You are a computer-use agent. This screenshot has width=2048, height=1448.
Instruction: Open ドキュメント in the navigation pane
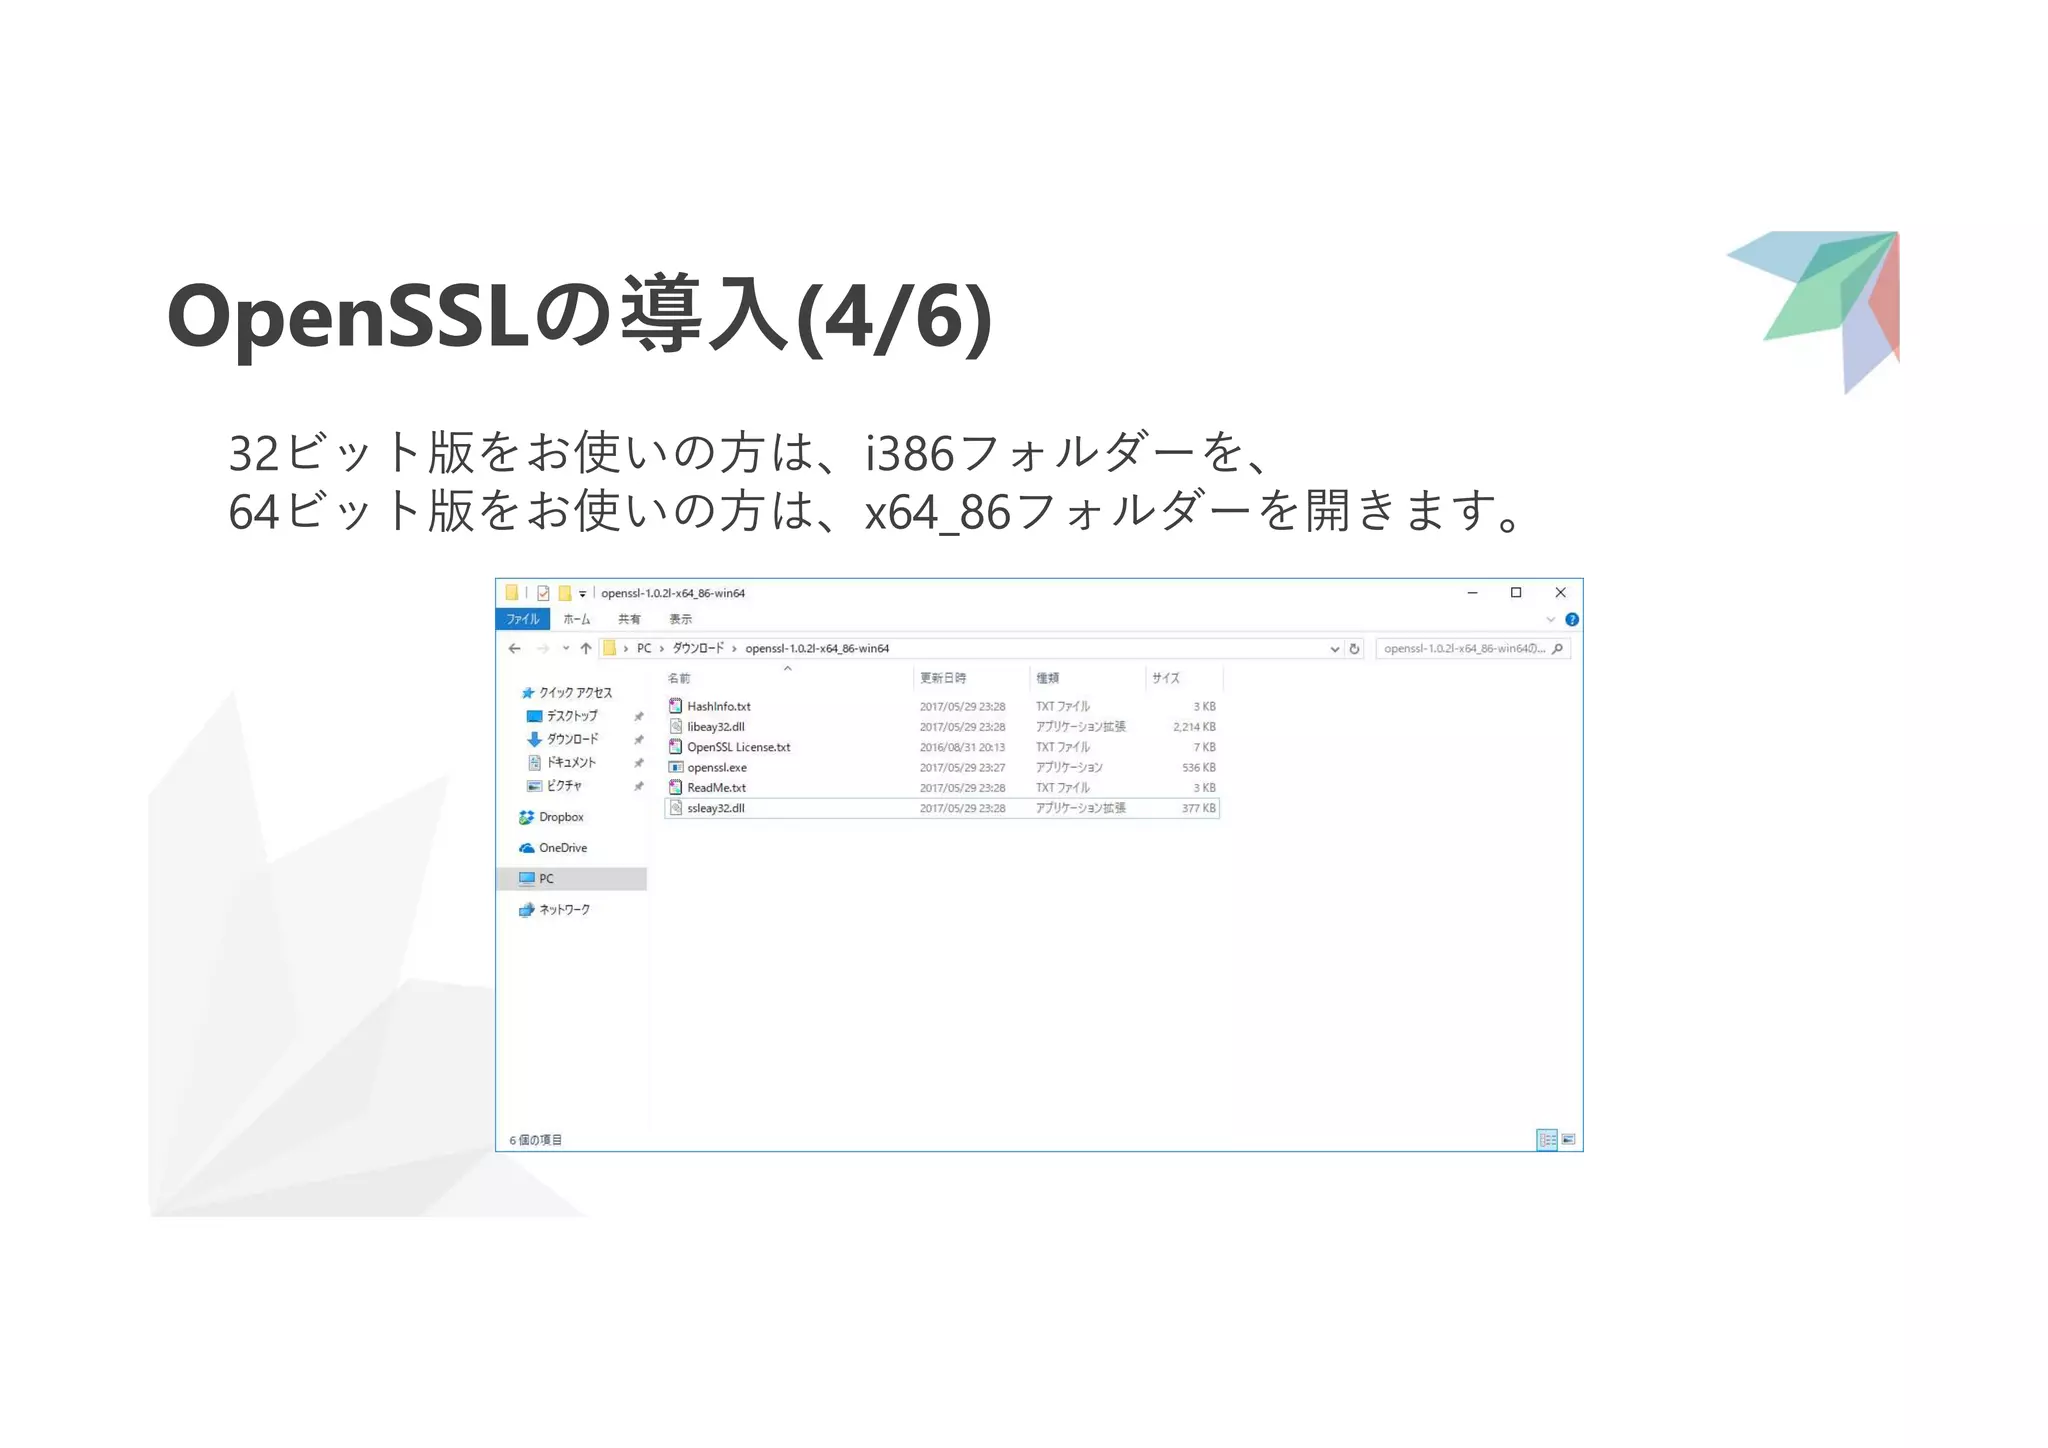[562, 762]
